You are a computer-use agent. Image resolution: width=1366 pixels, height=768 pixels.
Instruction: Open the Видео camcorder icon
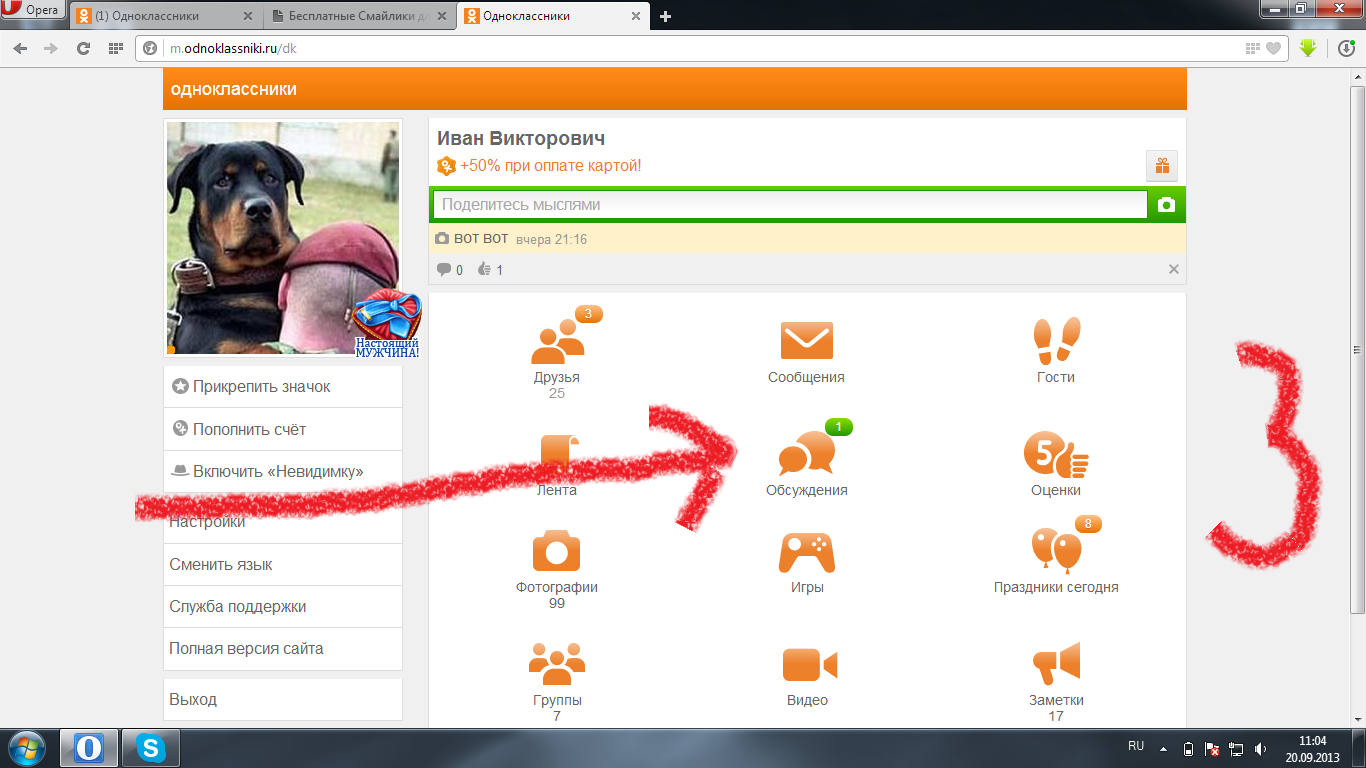coord(809,665)
